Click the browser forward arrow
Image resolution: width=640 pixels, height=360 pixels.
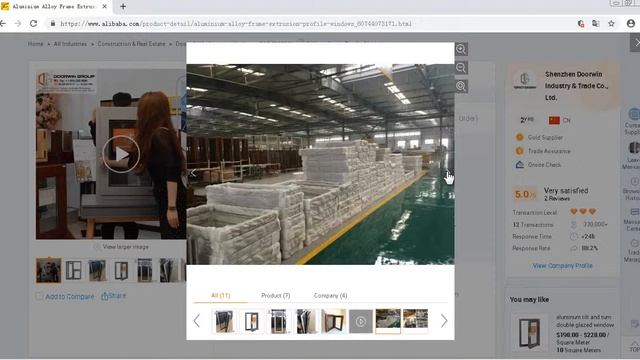(18, 24)
